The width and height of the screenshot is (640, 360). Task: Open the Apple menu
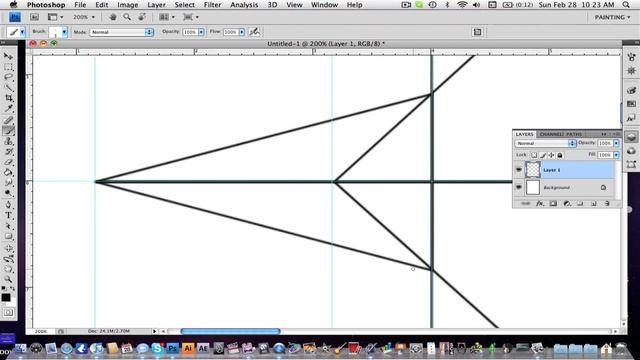point(13,5)
